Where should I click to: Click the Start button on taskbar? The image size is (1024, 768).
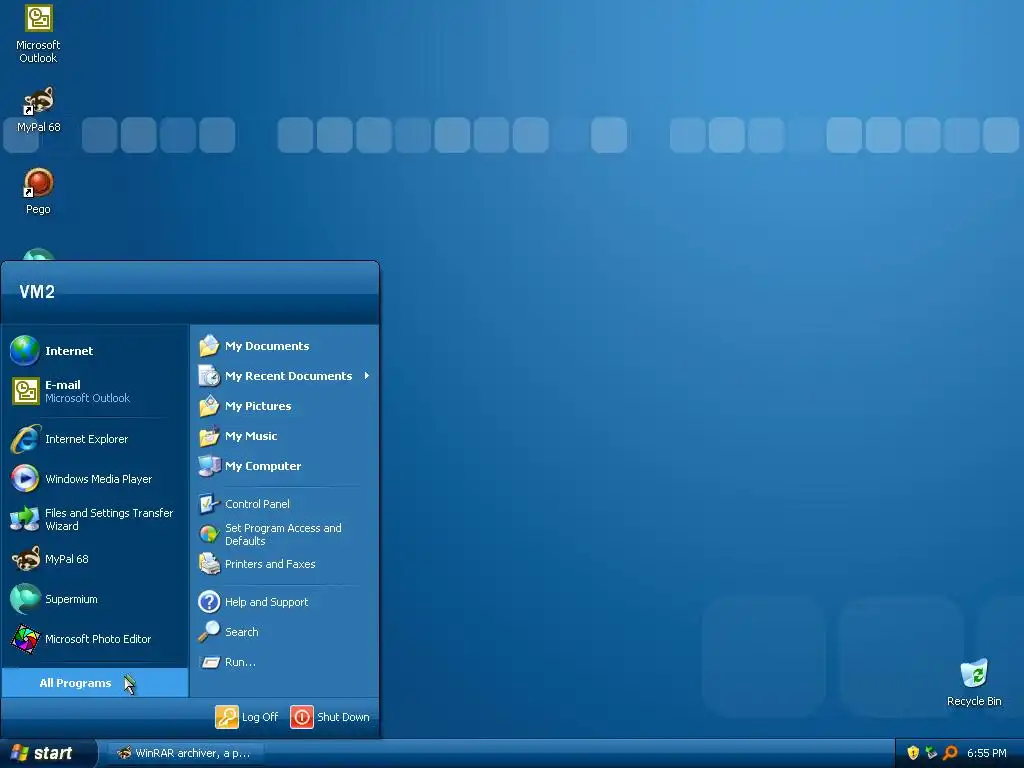point(47,753)
